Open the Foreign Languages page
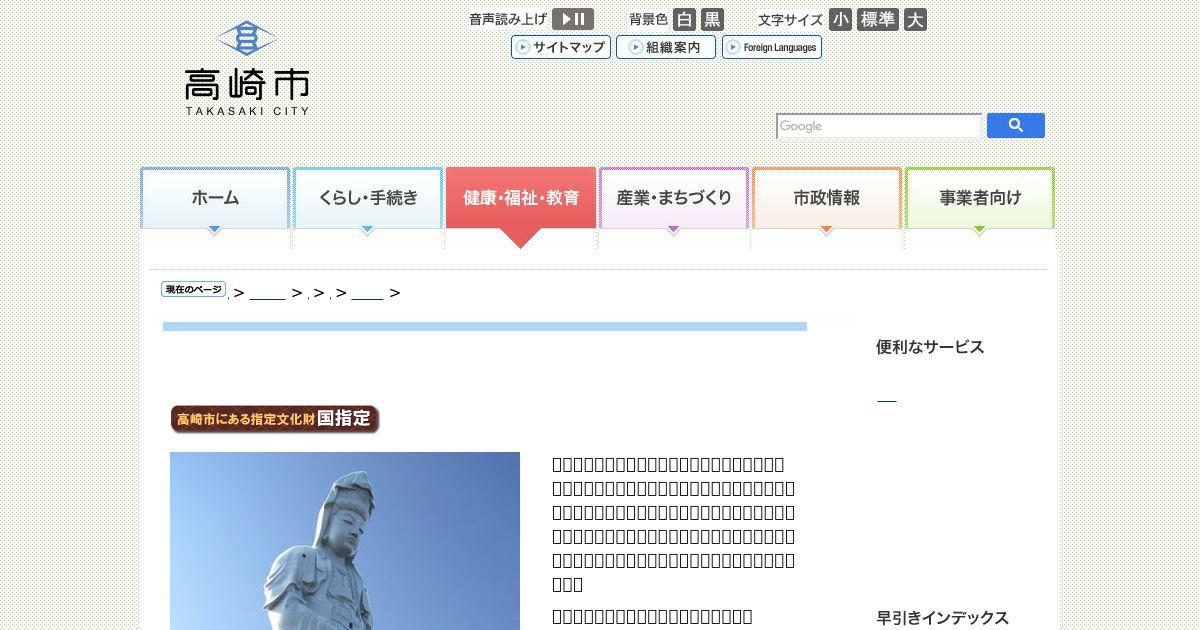Viewport: 1200px width, 630px height. pyautogui.click(x=772, y=47)
